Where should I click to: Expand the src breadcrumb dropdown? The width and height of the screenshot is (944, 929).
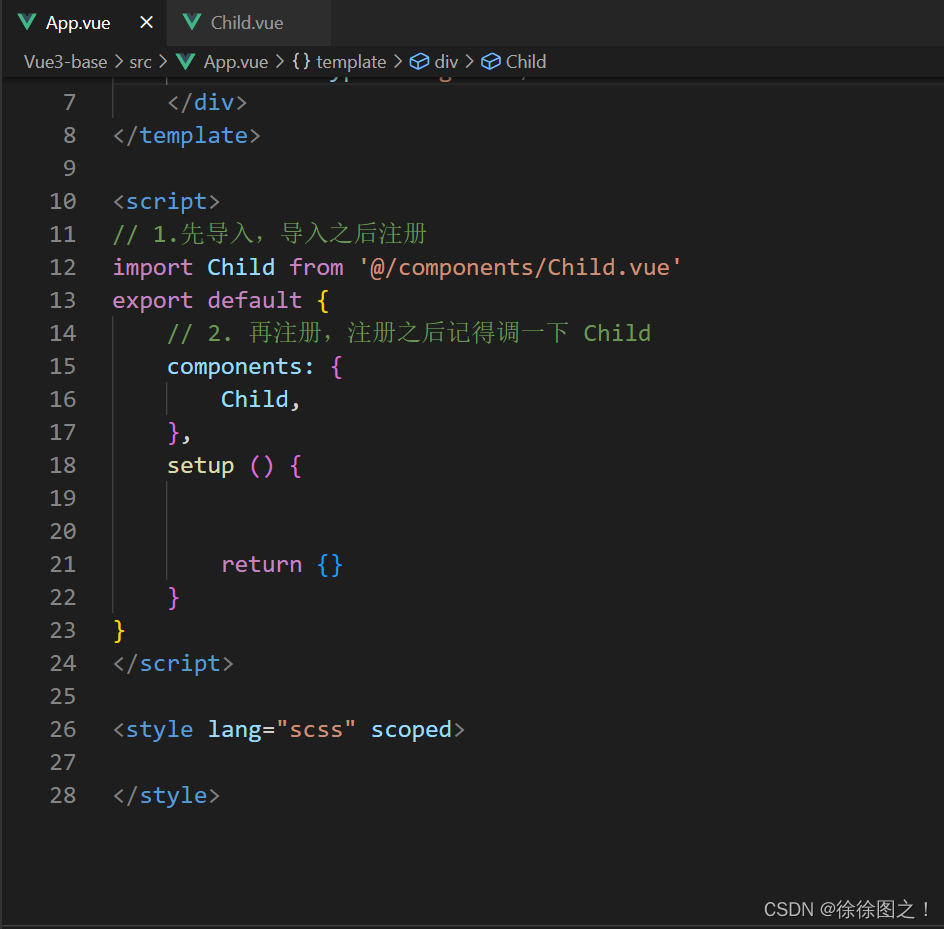(x=140, y=61)
